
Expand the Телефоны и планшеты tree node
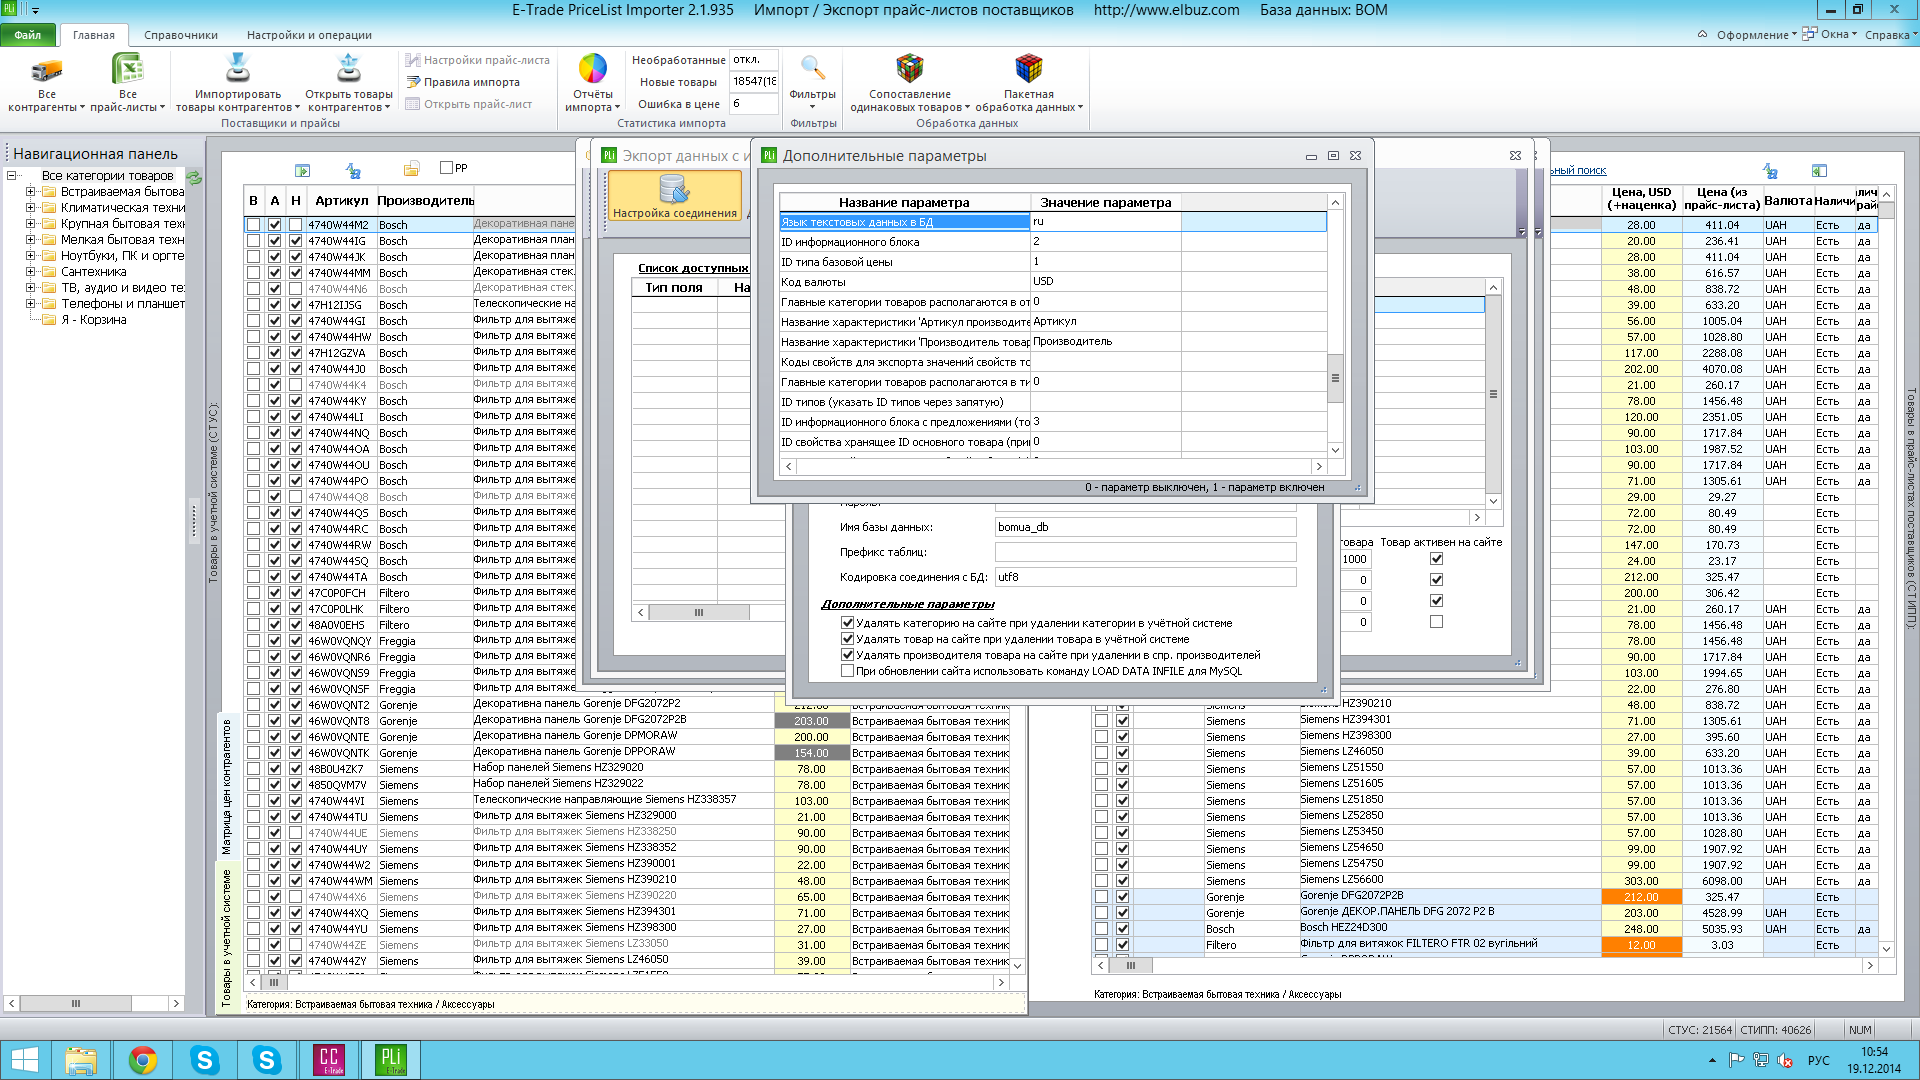coord(30,304)
